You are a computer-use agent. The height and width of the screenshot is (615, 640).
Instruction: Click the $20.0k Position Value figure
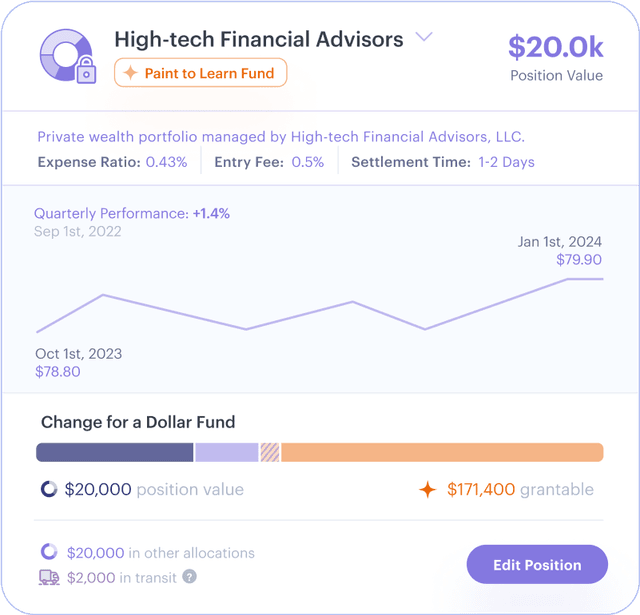tap(555, 47)
